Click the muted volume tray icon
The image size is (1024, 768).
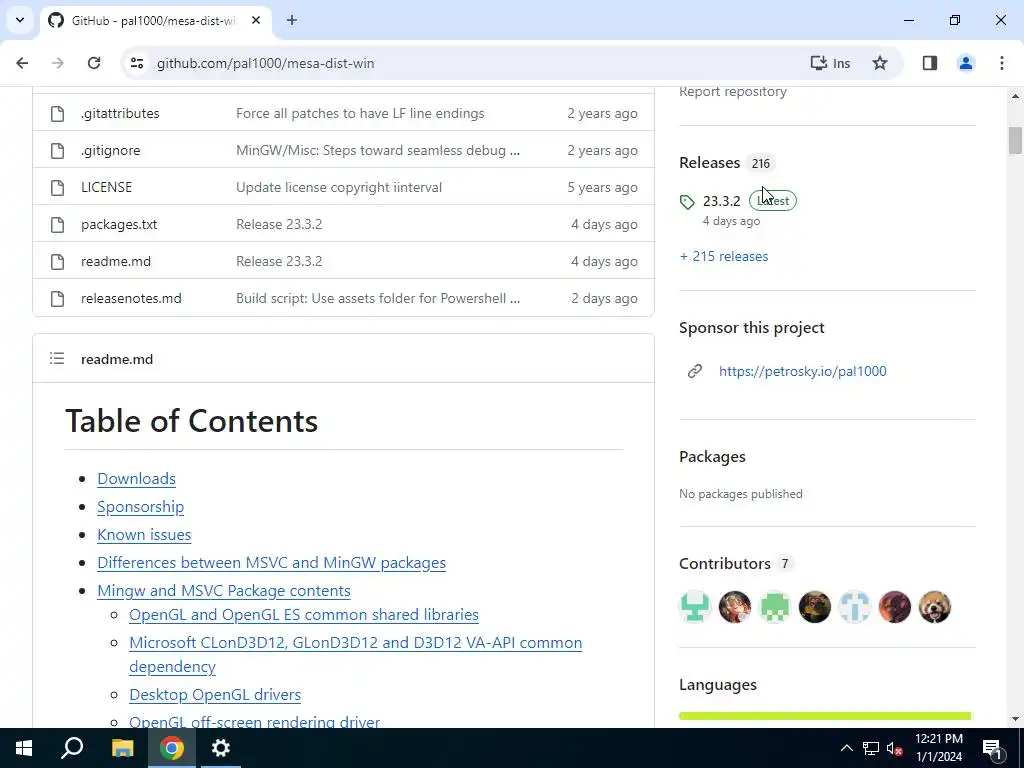(894, 748)
